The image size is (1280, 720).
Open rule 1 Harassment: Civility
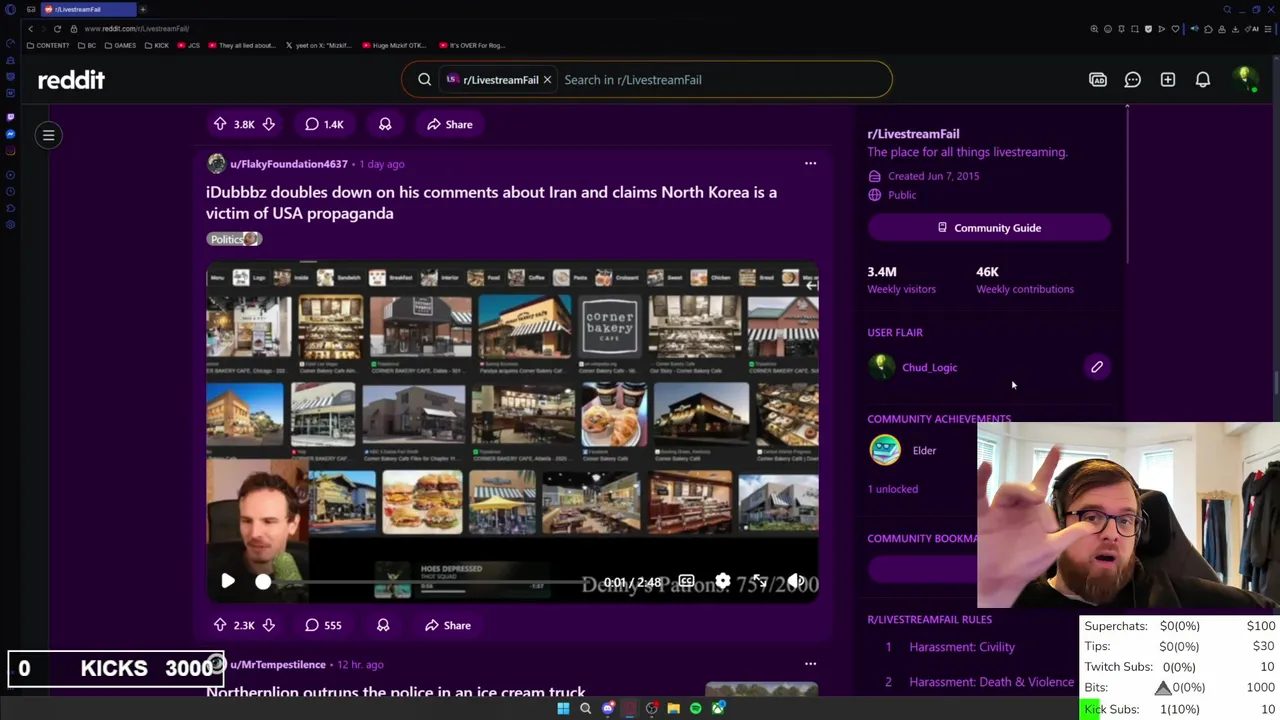962,647
